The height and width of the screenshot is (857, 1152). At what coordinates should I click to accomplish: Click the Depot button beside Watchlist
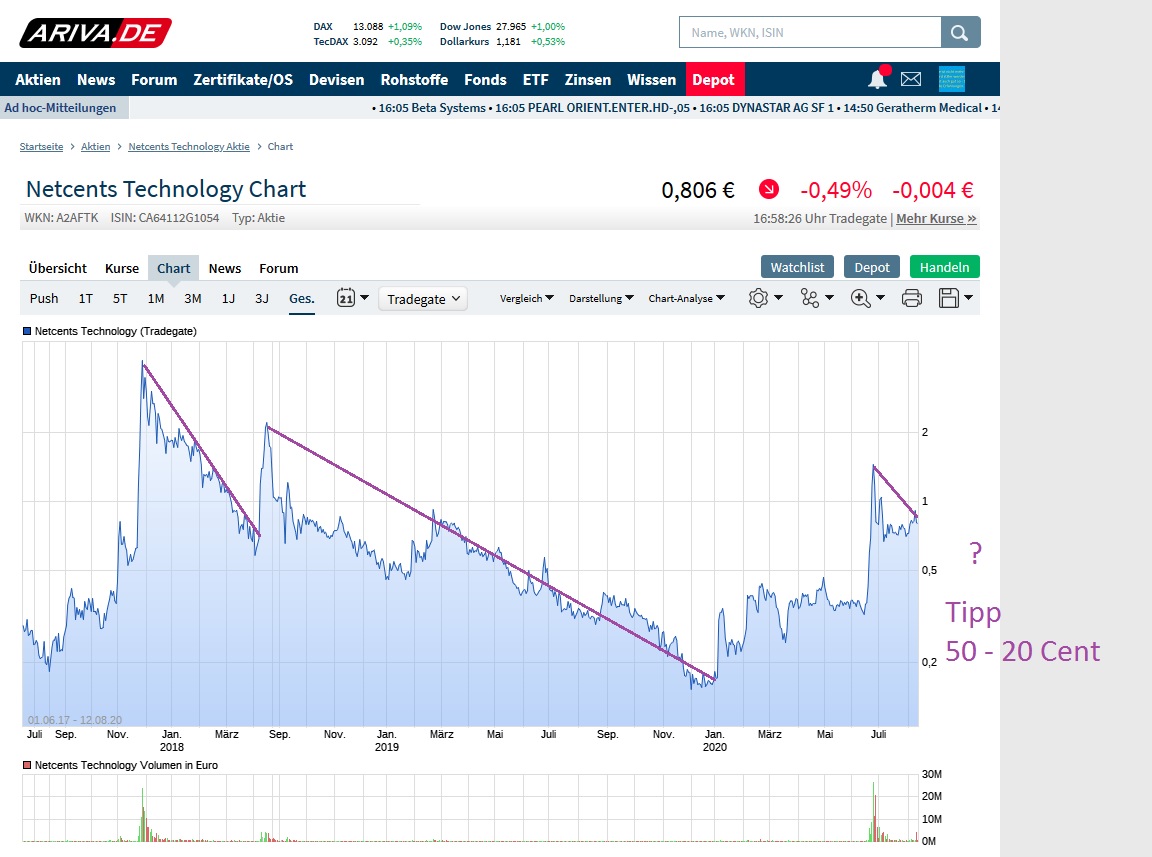coord(872,267)
